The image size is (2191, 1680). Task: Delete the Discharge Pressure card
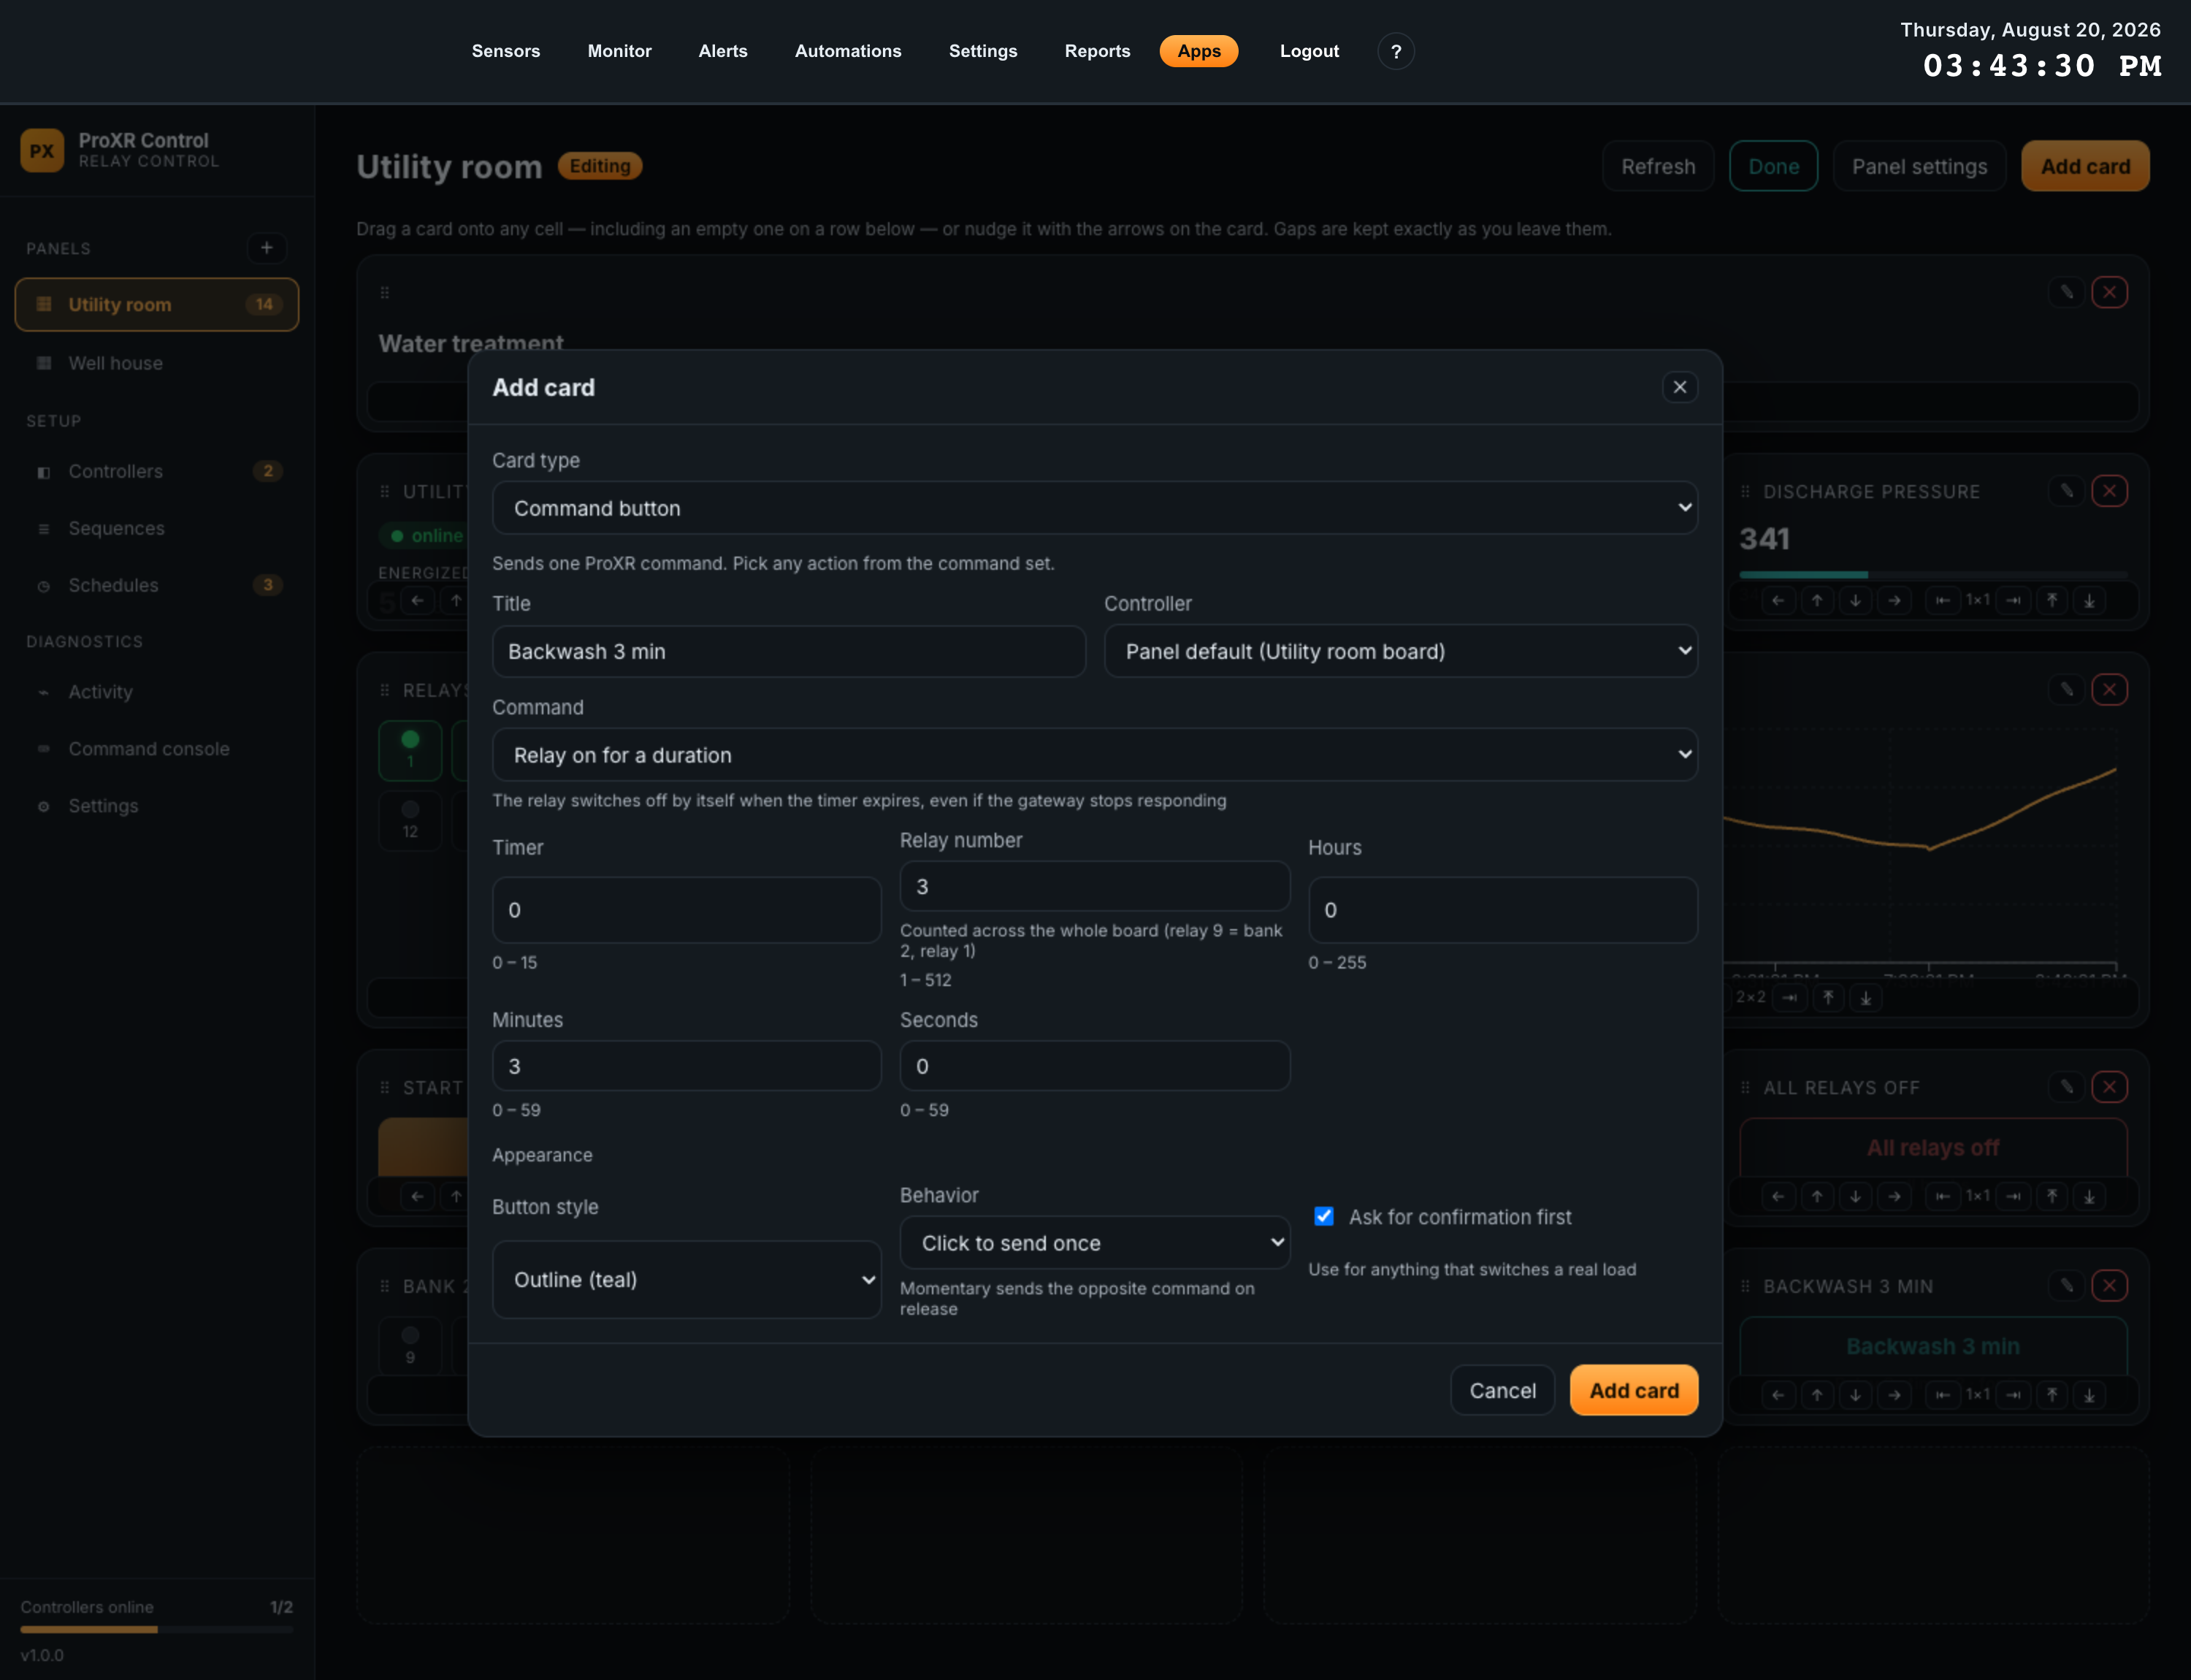(2110, 491)
